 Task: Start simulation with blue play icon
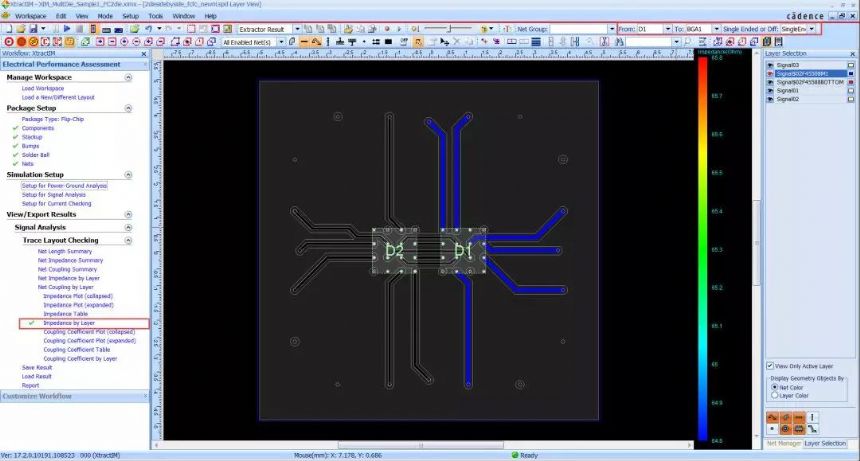pos(67,29)
